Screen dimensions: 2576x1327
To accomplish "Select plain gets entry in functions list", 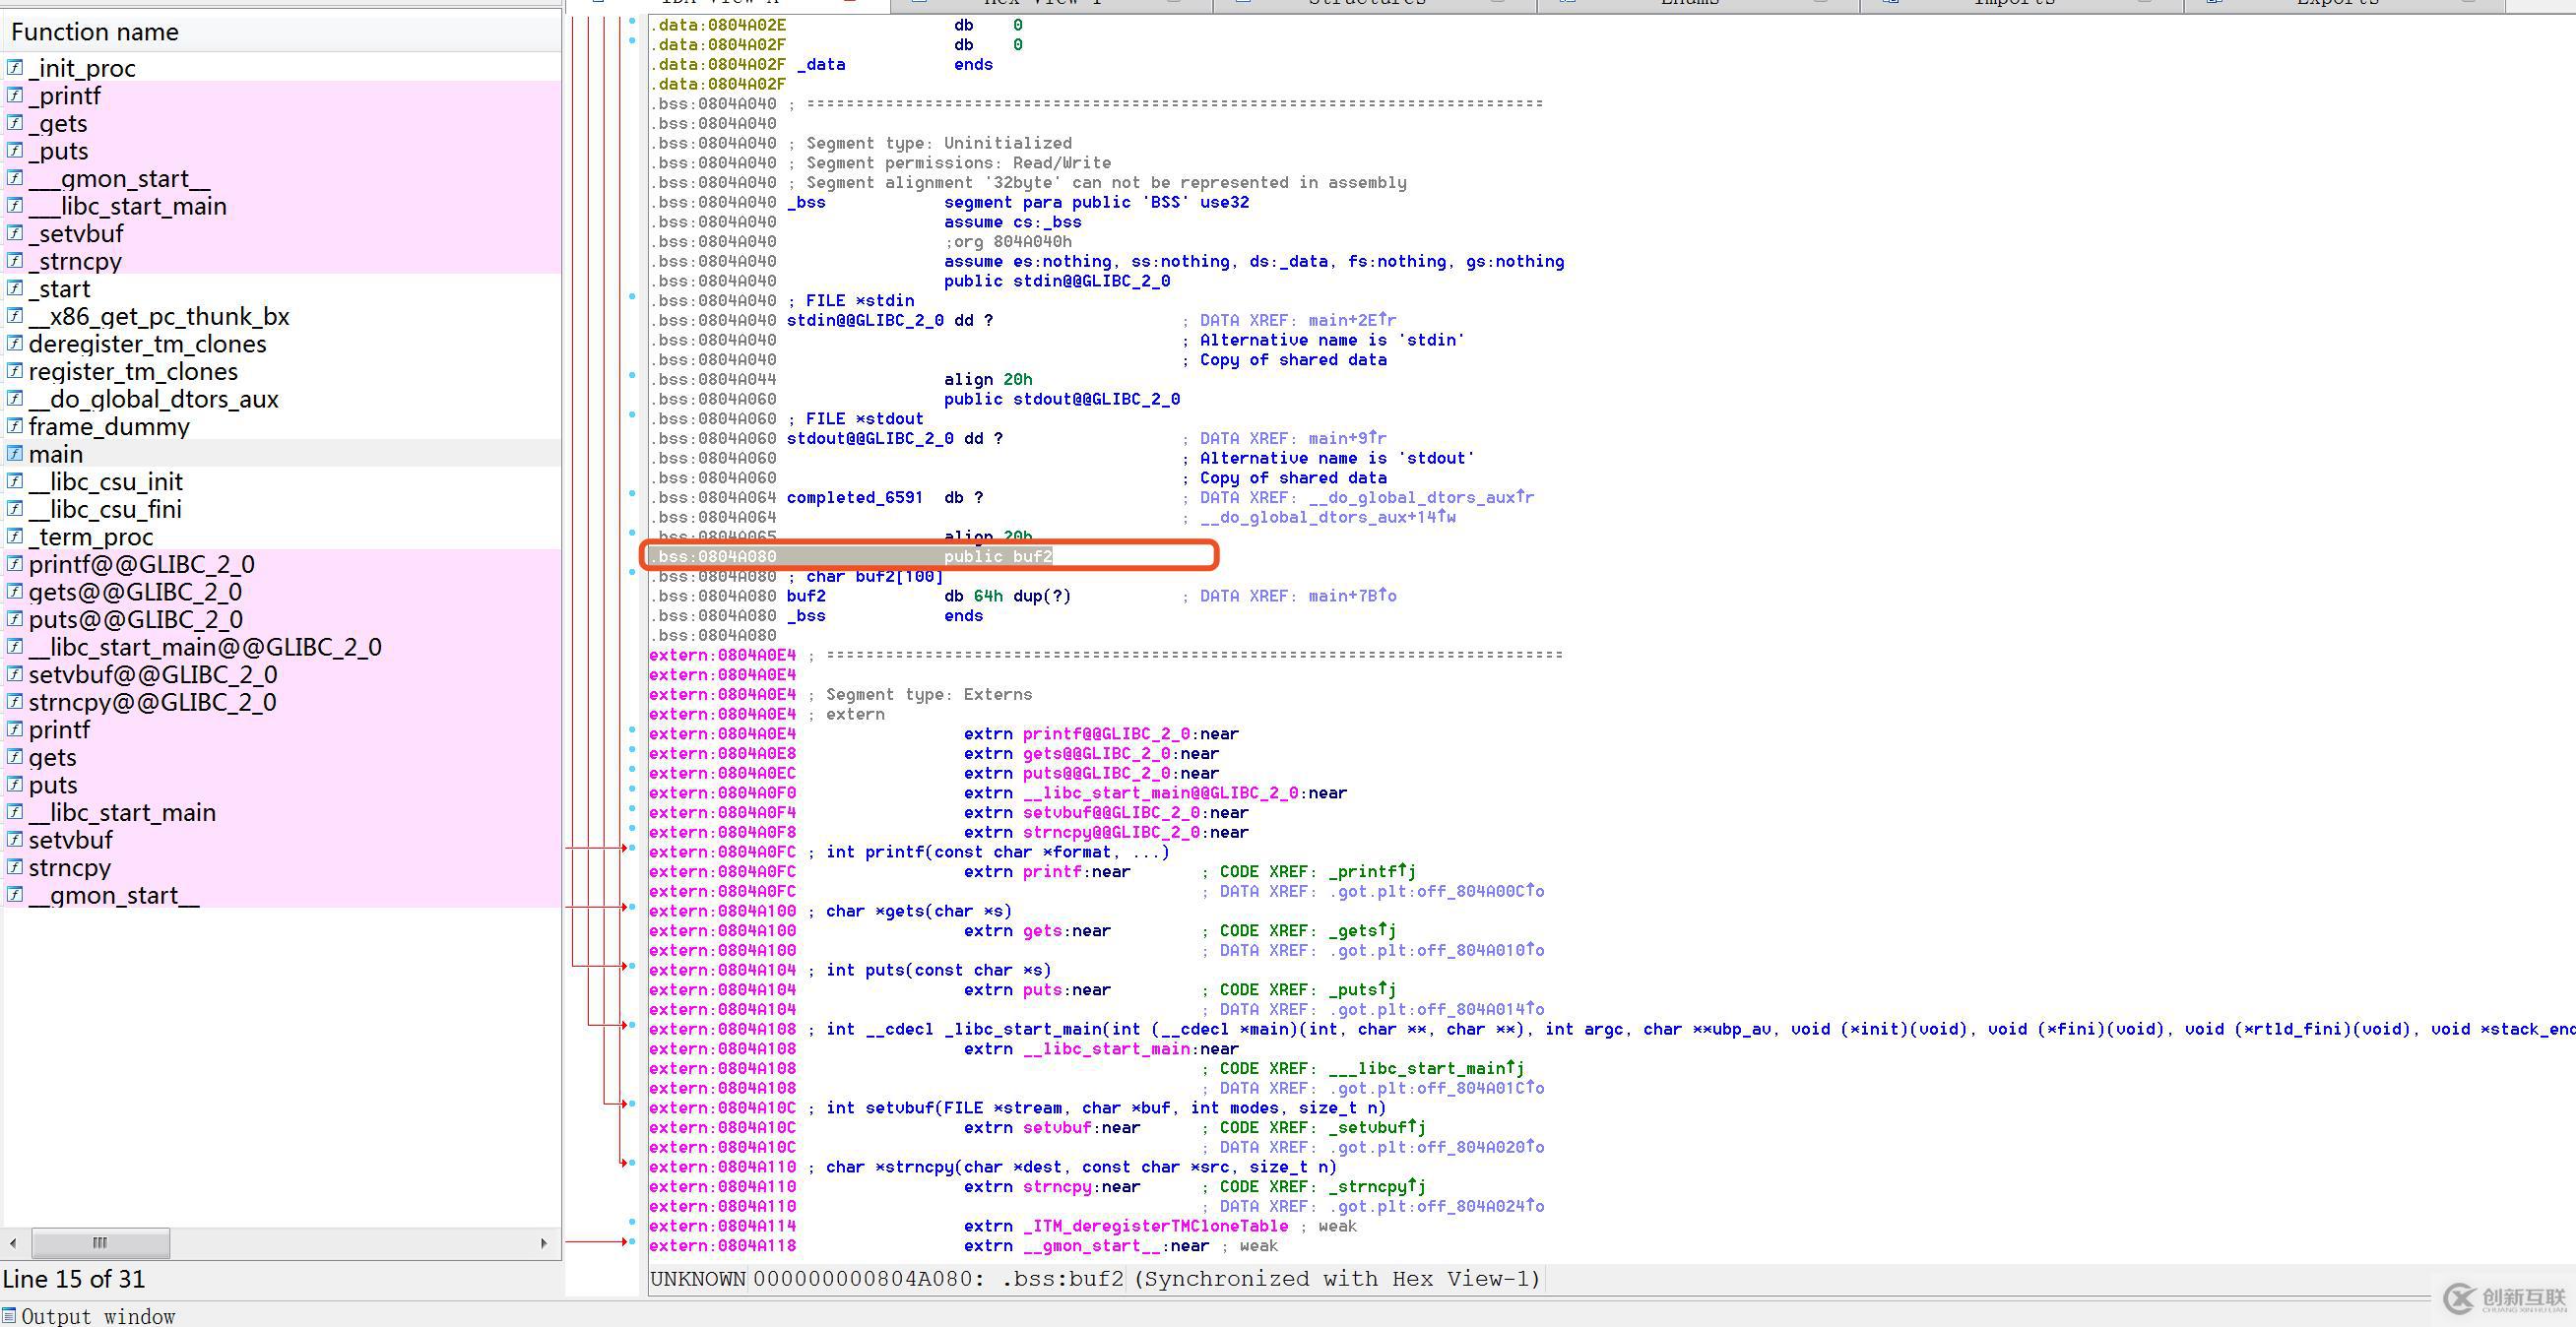I will pyautogui.click(x=281, y=757).
